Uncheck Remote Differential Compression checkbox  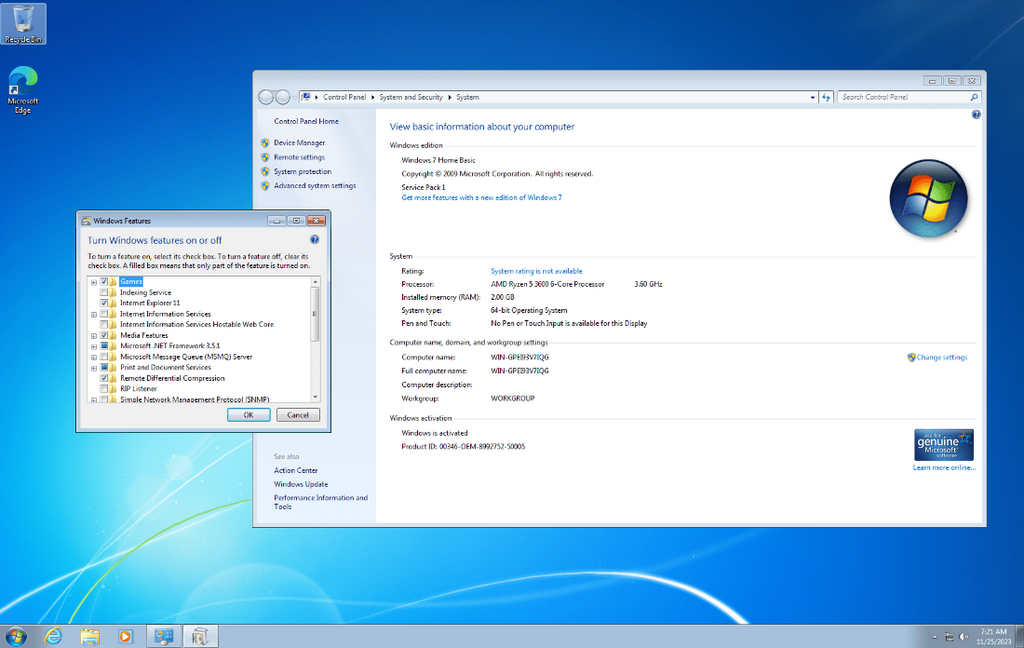point(104,378)
